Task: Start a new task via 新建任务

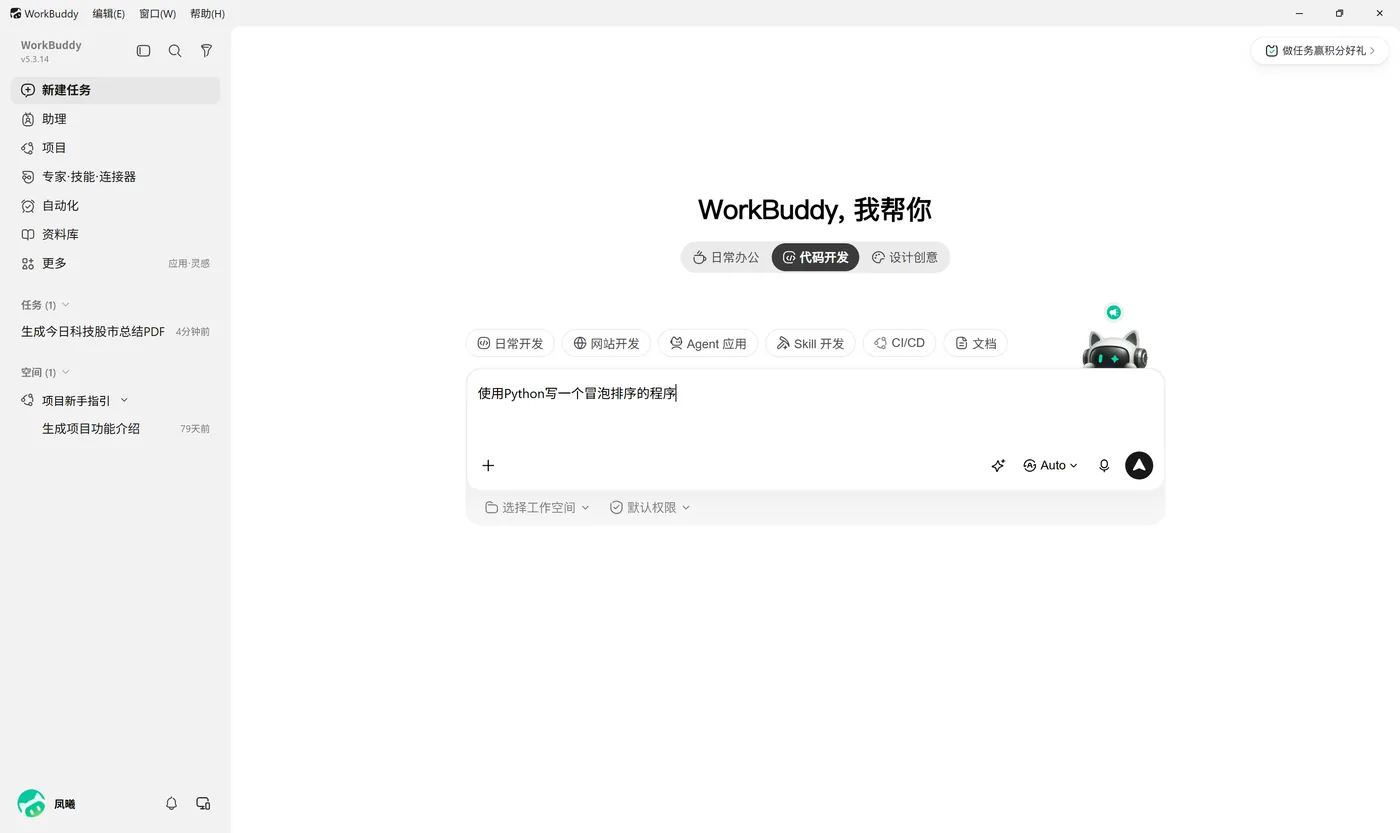Action: (115, 90)
